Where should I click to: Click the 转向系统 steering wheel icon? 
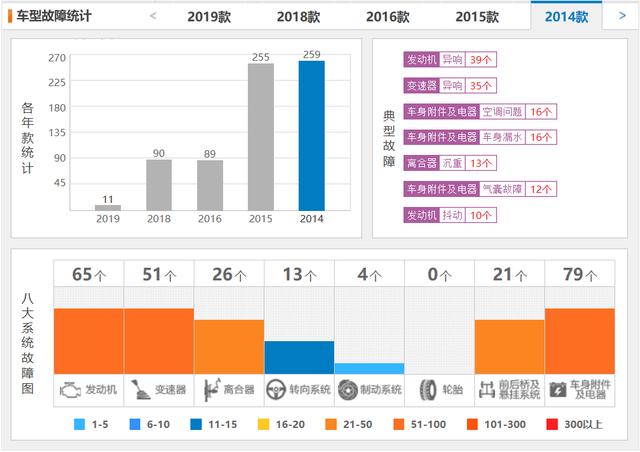(x=276, y=390)
